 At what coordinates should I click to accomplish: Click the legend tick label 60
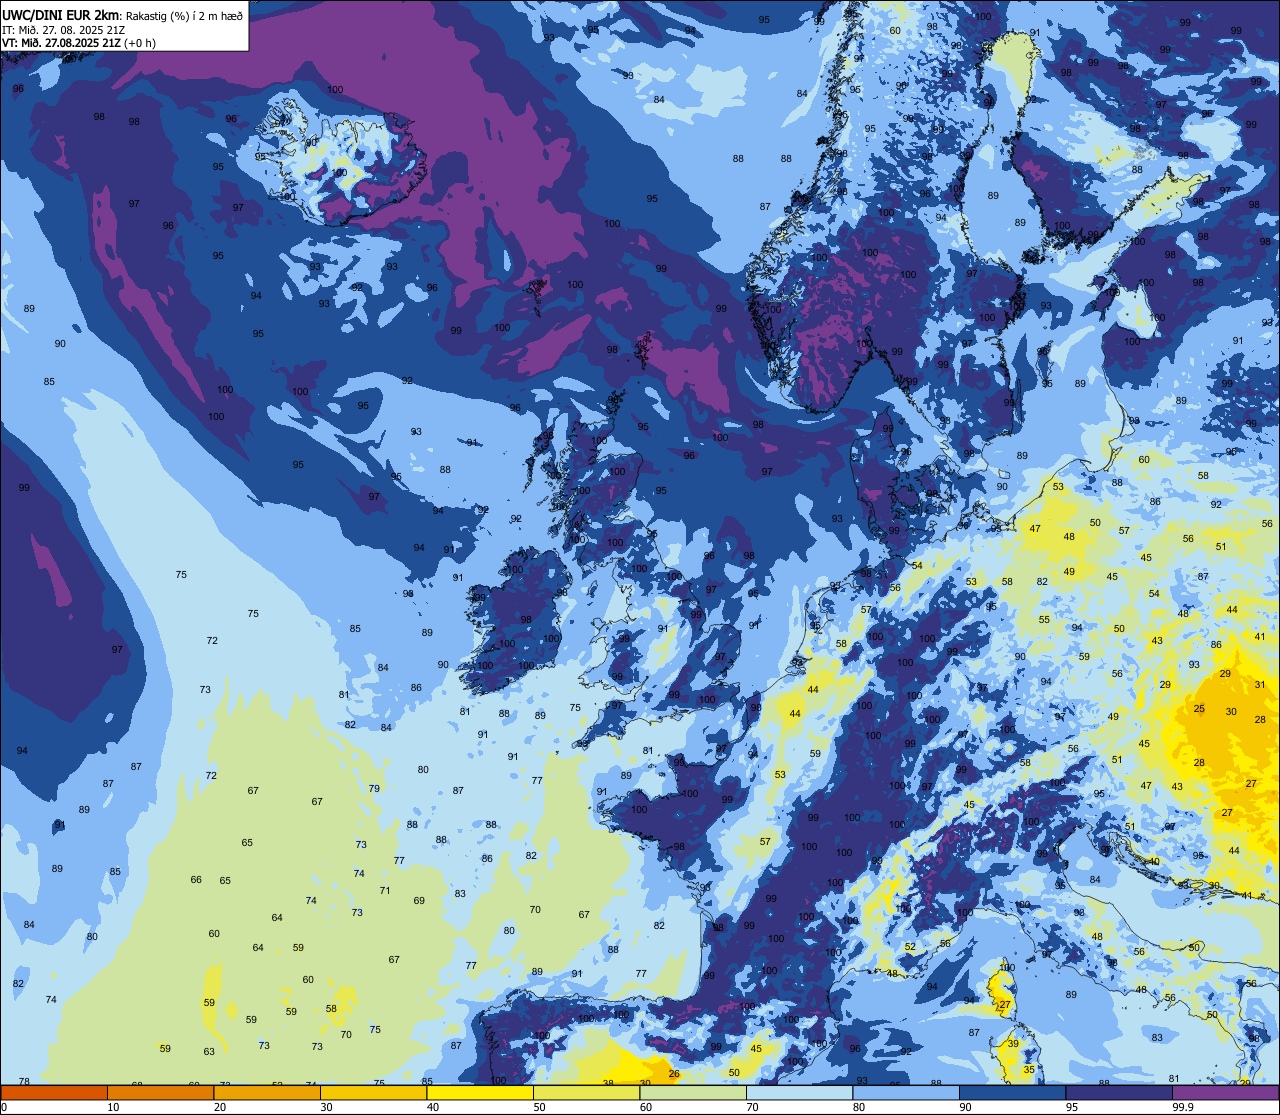tap(646, 1107)
